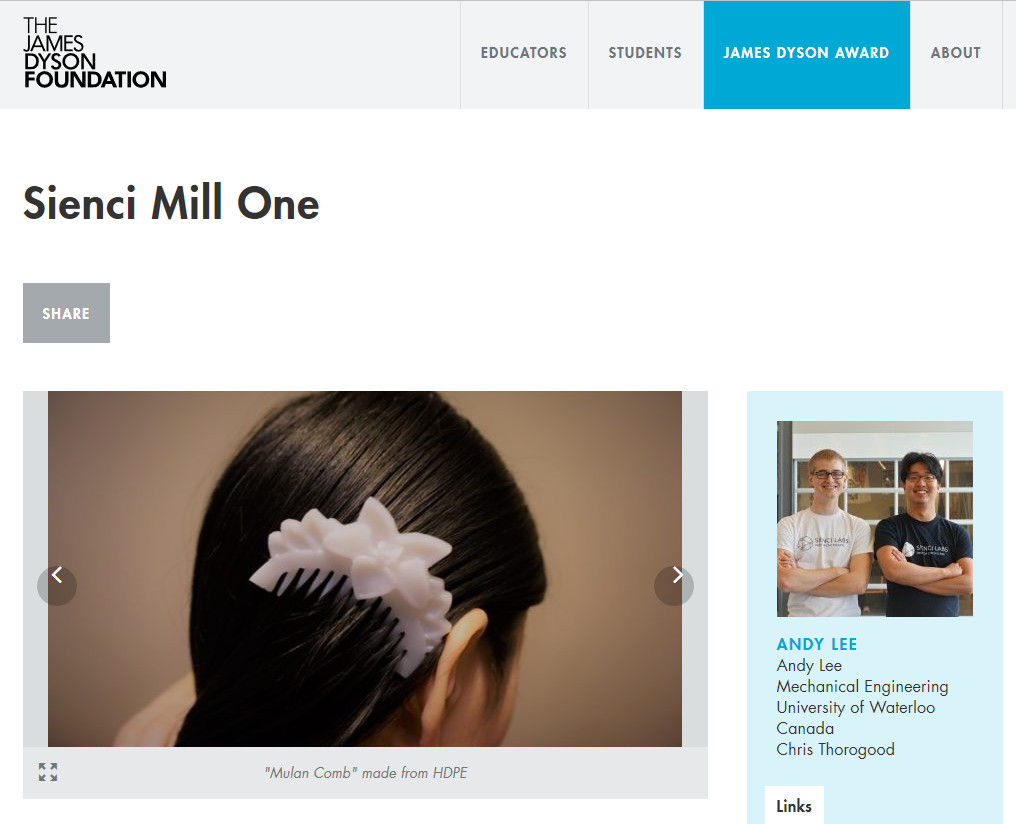Click the team photo of two inventors
This screenshot has width=1016, height=824.
pos(875,519)
